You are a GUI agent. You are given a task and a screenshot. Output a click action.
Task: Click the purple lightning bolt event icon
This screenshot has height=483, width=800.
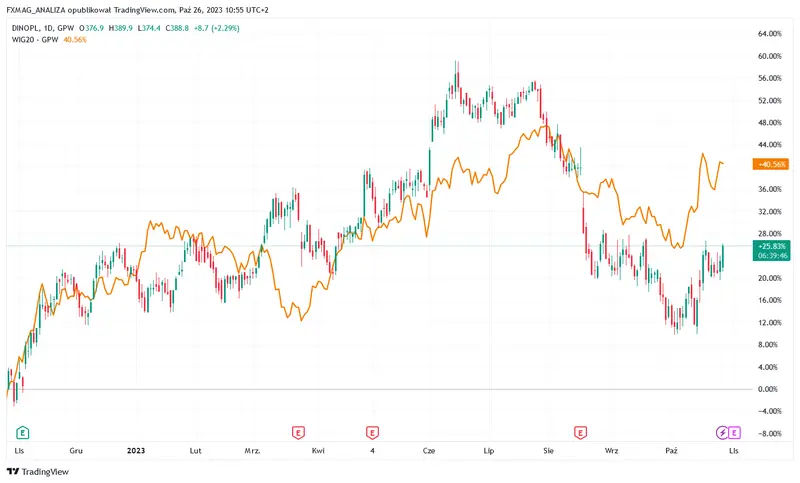(x=723, y=432)
